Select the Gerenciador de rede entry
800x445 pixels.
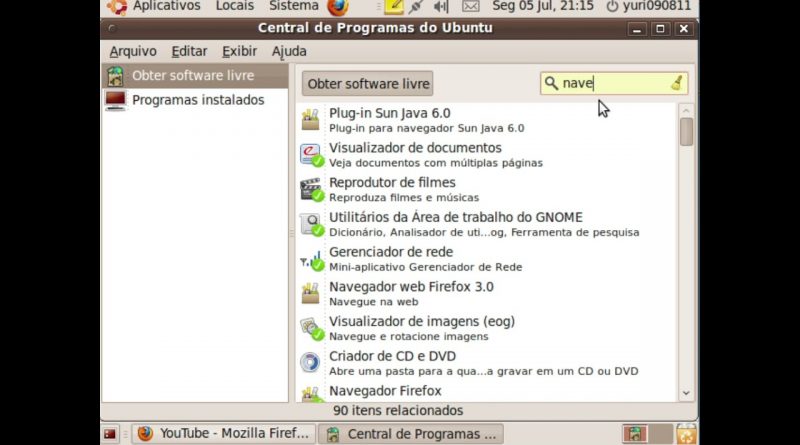click(x=487, y=259)
